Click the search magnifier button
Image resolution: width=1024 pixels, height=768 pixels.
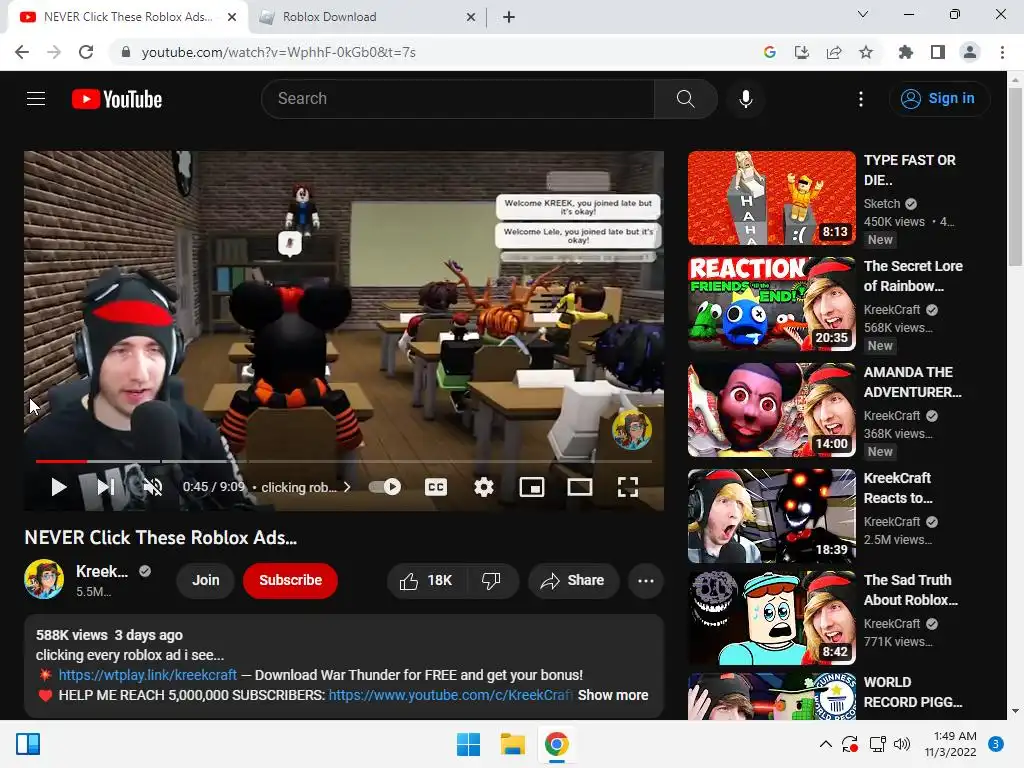[x=685, y=99]
